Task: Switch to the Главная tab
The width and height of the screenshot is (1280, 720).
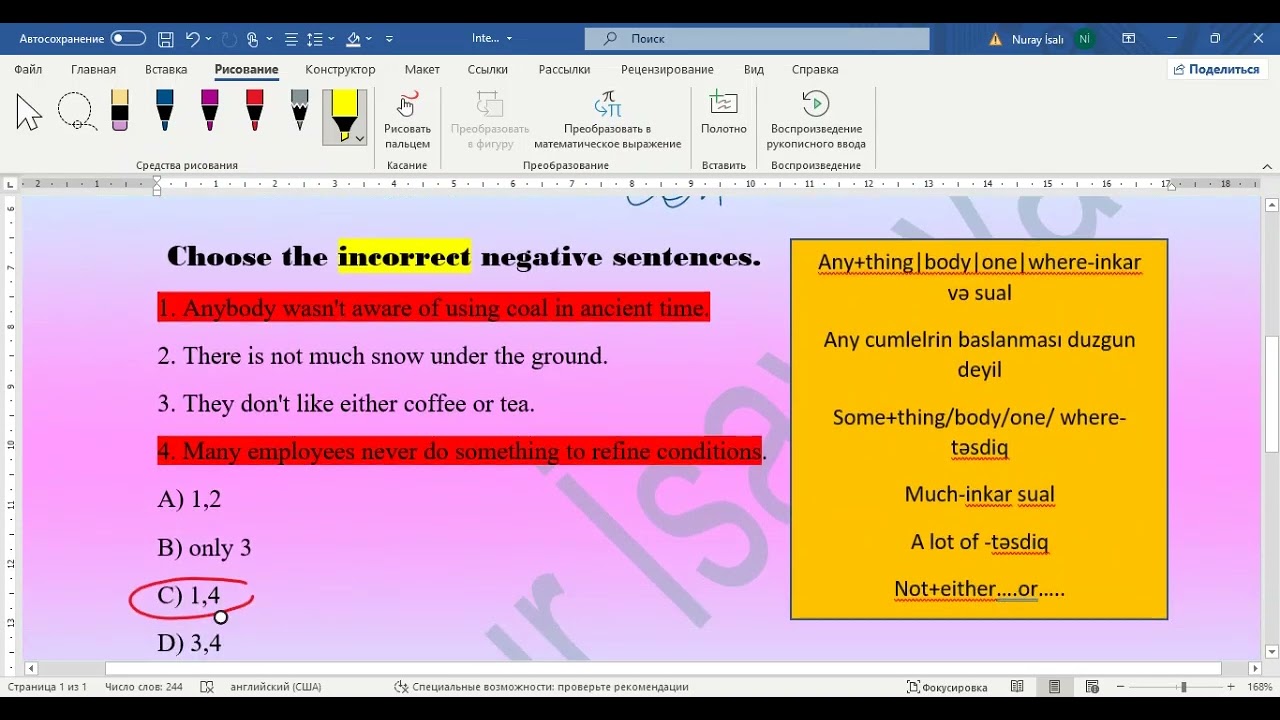Action: 93,69
